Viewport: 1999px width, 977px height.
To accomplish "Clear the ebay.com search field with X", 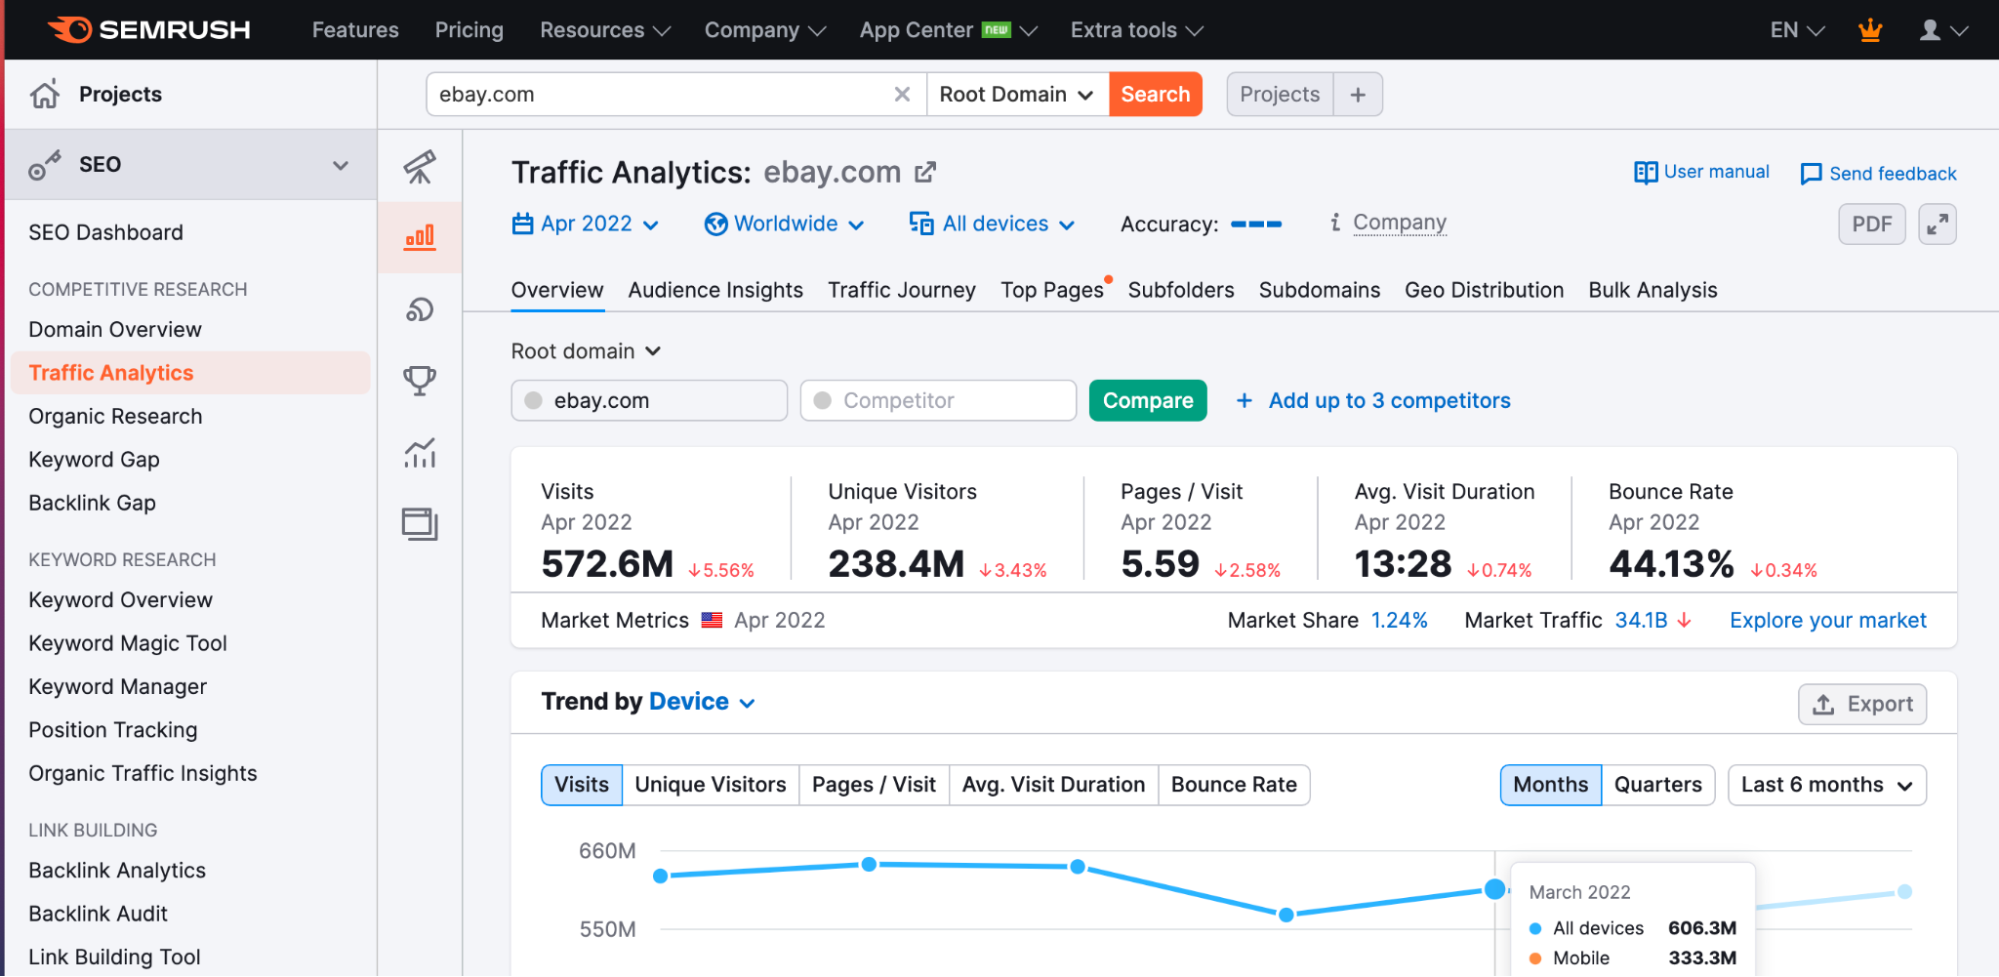I will pos(902,94).
